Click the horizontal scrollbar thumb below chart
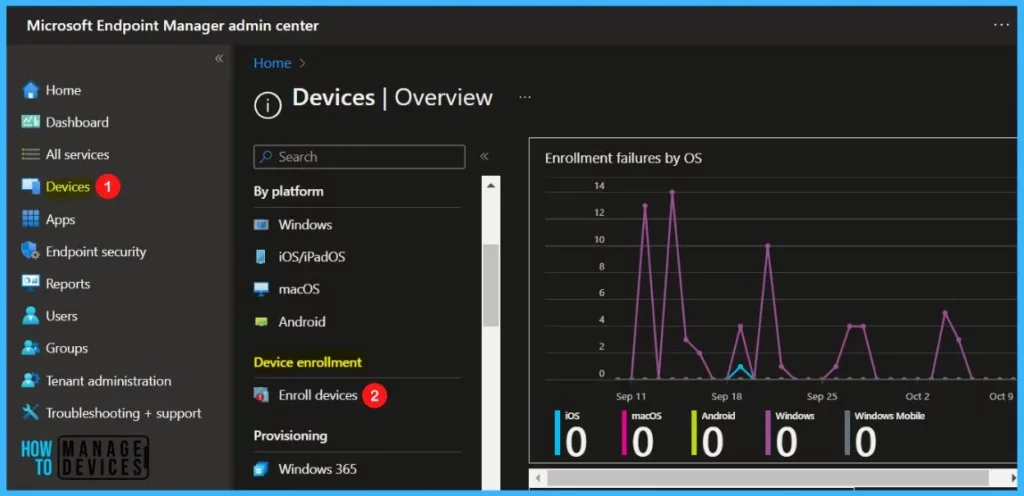This screenshot has width=1024, height=496. pos(768,478)
